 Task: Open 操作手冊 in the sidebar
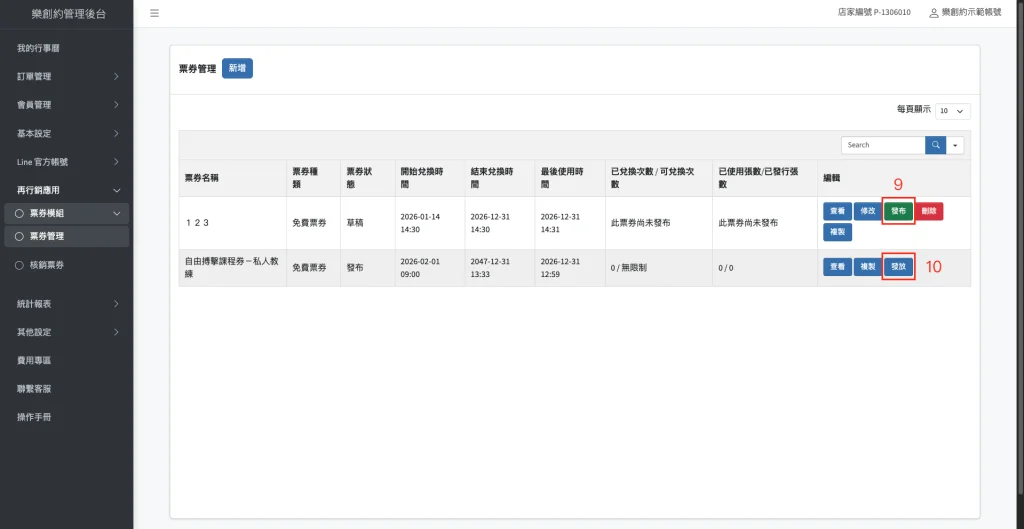click(34, 416)
